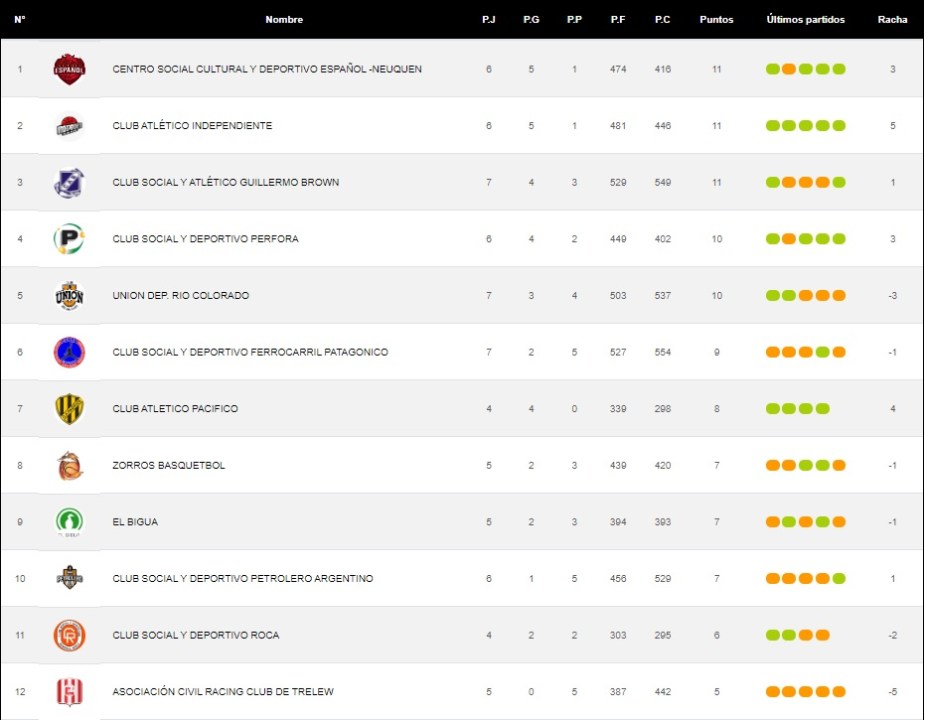Click Club Atlético Independiente's logo
925x720 pixels.
pos(69,126)
